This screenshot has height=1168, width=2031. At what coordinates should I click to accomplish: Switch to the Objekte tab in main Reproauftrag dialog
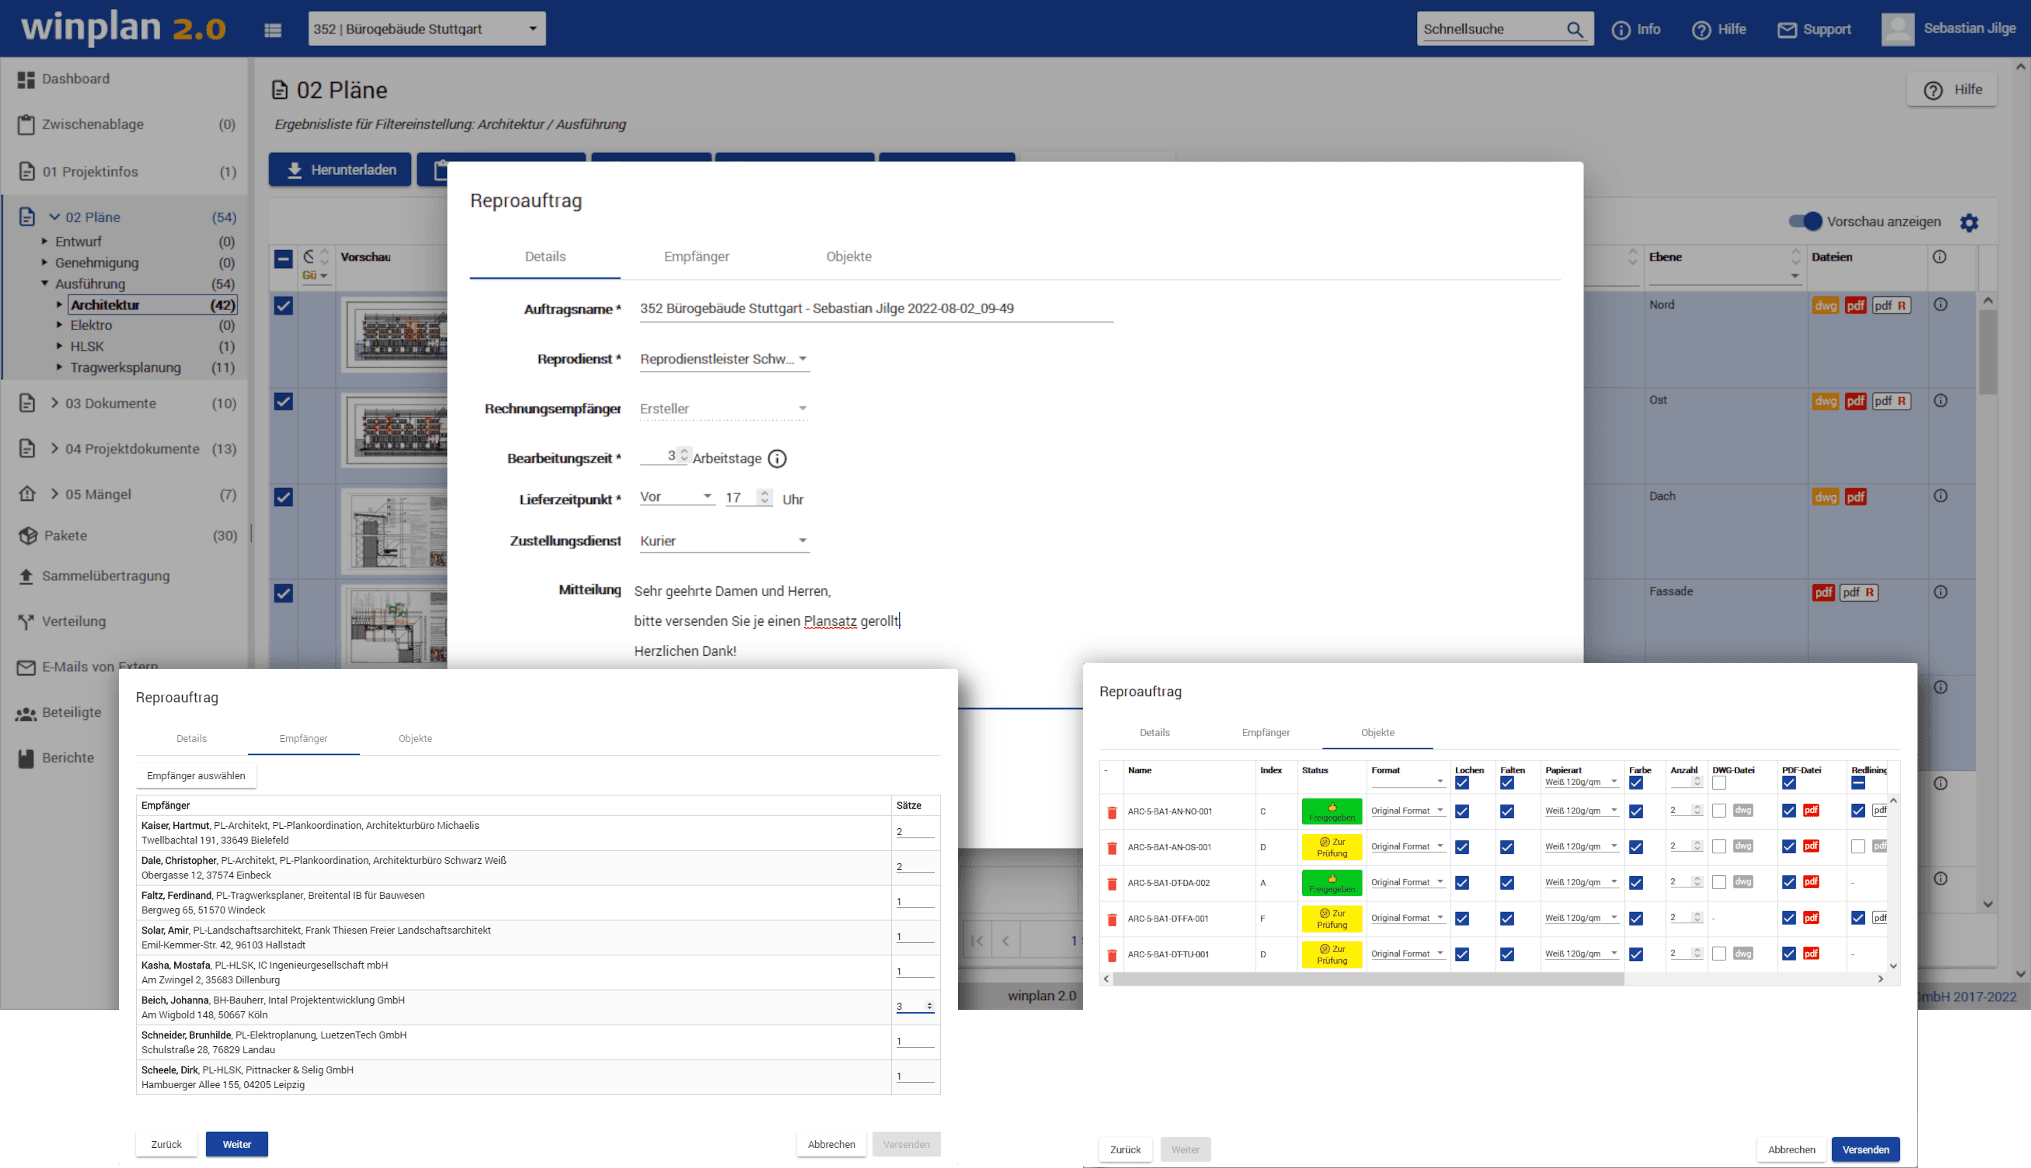(x=848, y=257)
